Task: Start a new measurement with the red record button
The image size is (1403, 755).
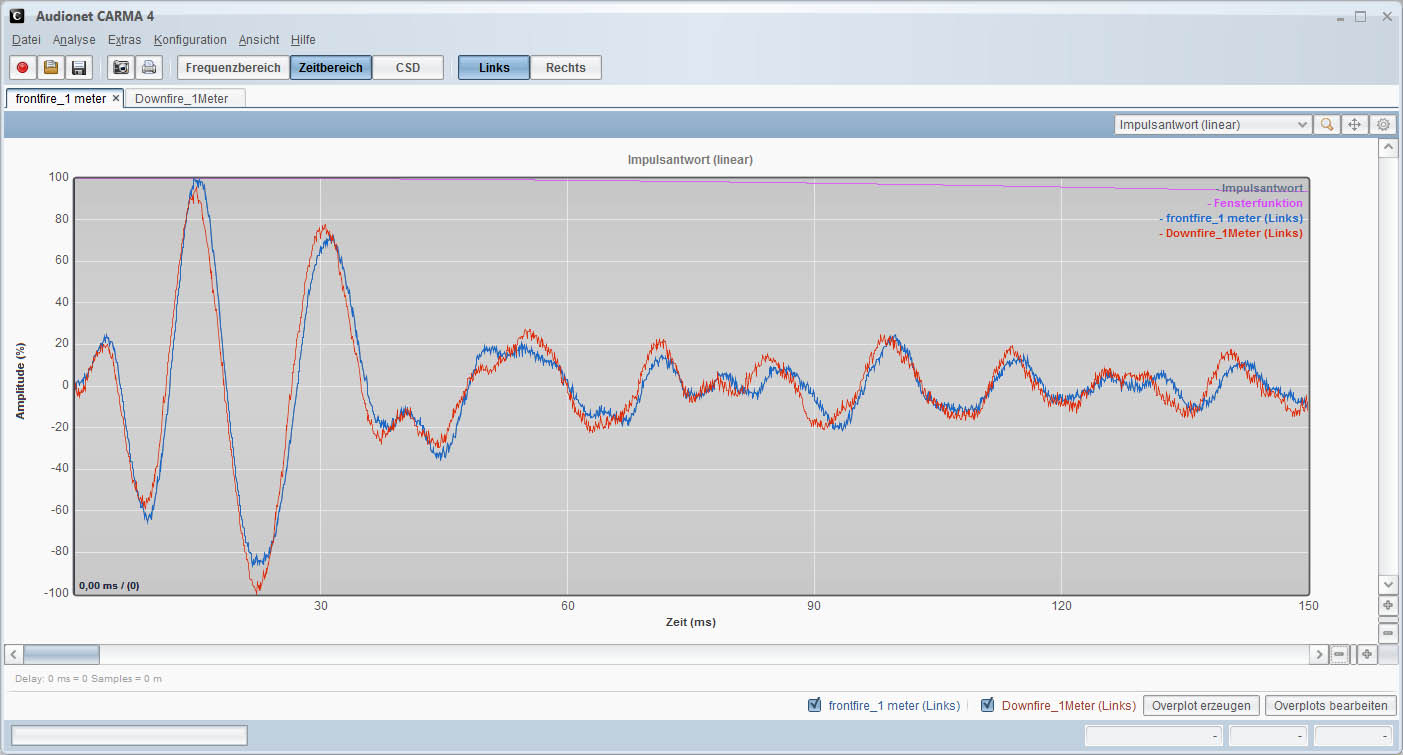Action: coord(22,68)
